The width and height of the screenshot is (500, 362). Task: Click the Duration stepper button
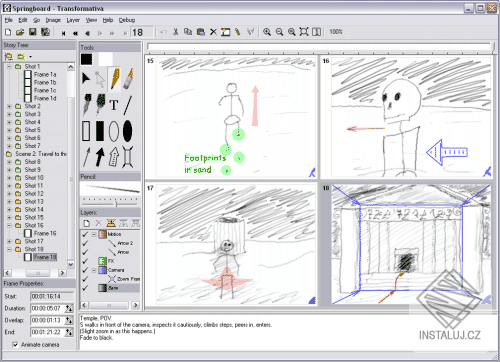[x=69, y=309]
